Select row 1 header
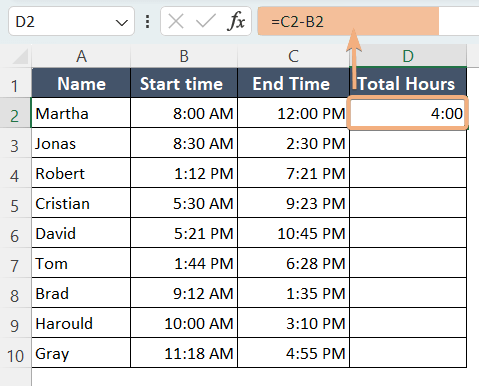 (15, 83)
